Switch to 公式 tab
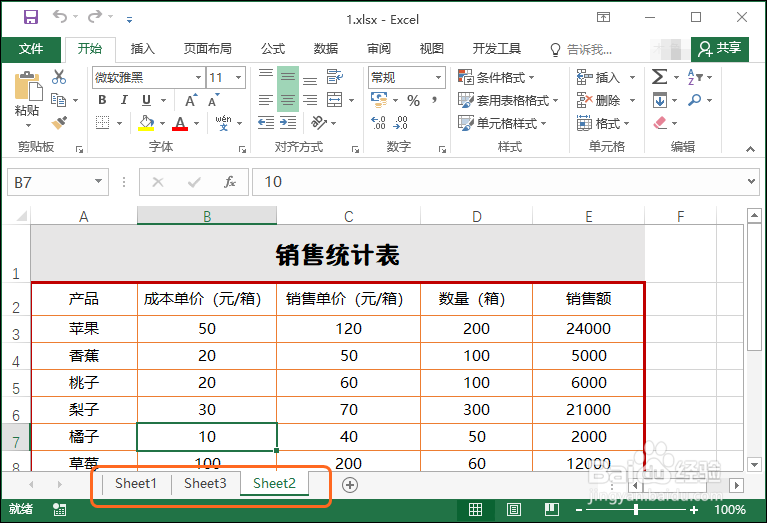 click(272, 49)
